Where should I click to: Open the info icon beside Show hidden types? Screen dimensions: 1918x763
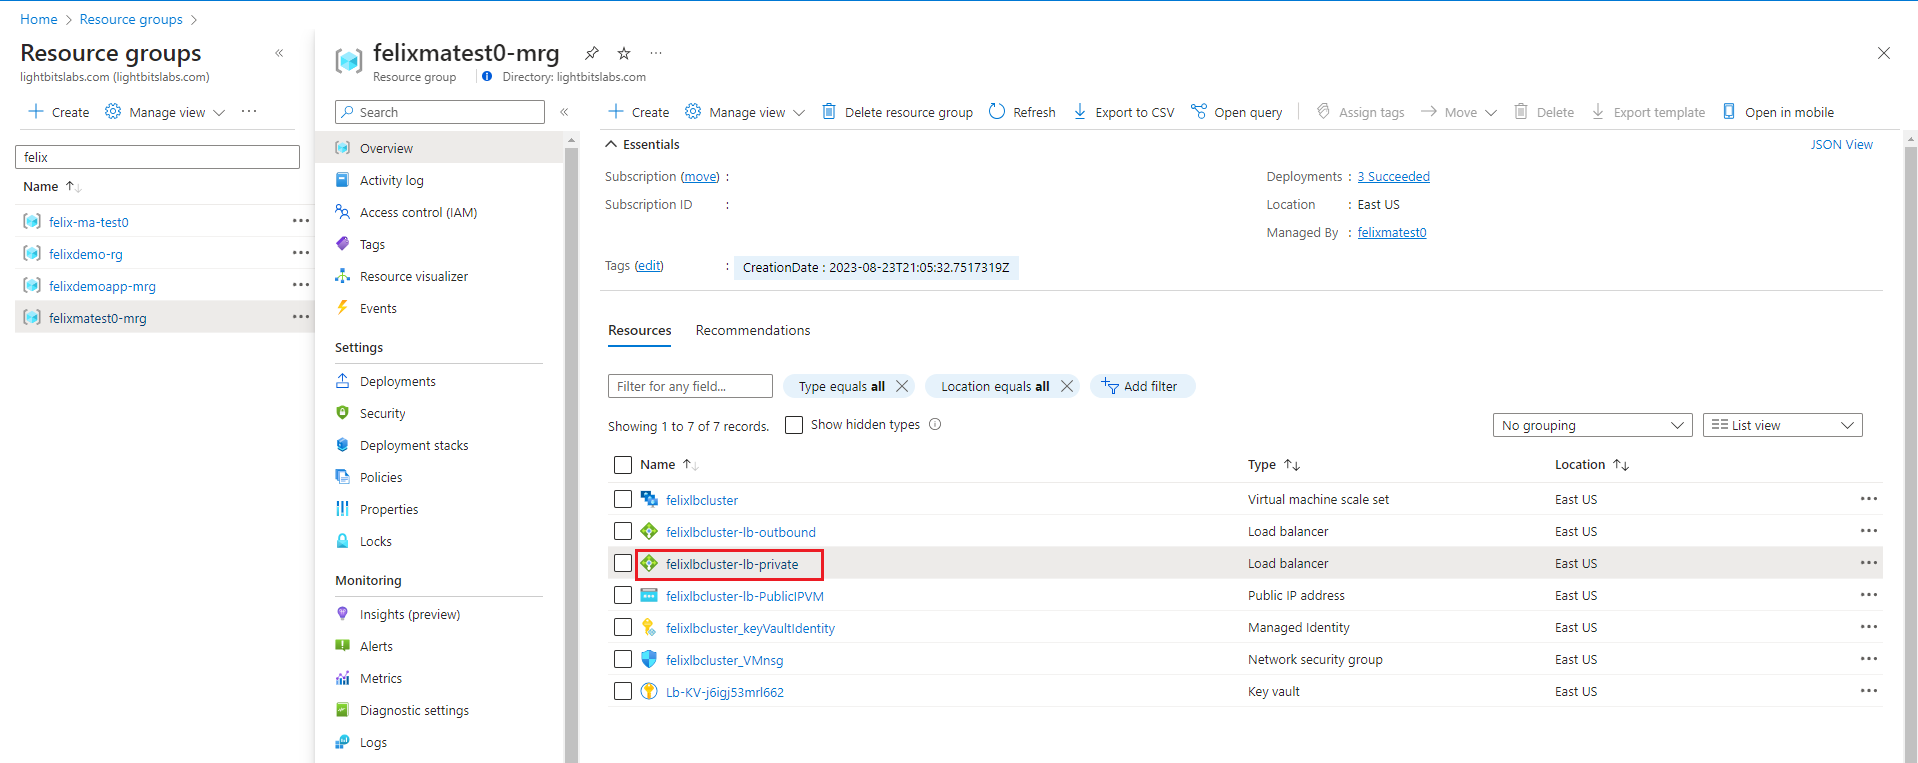point(935,424)
